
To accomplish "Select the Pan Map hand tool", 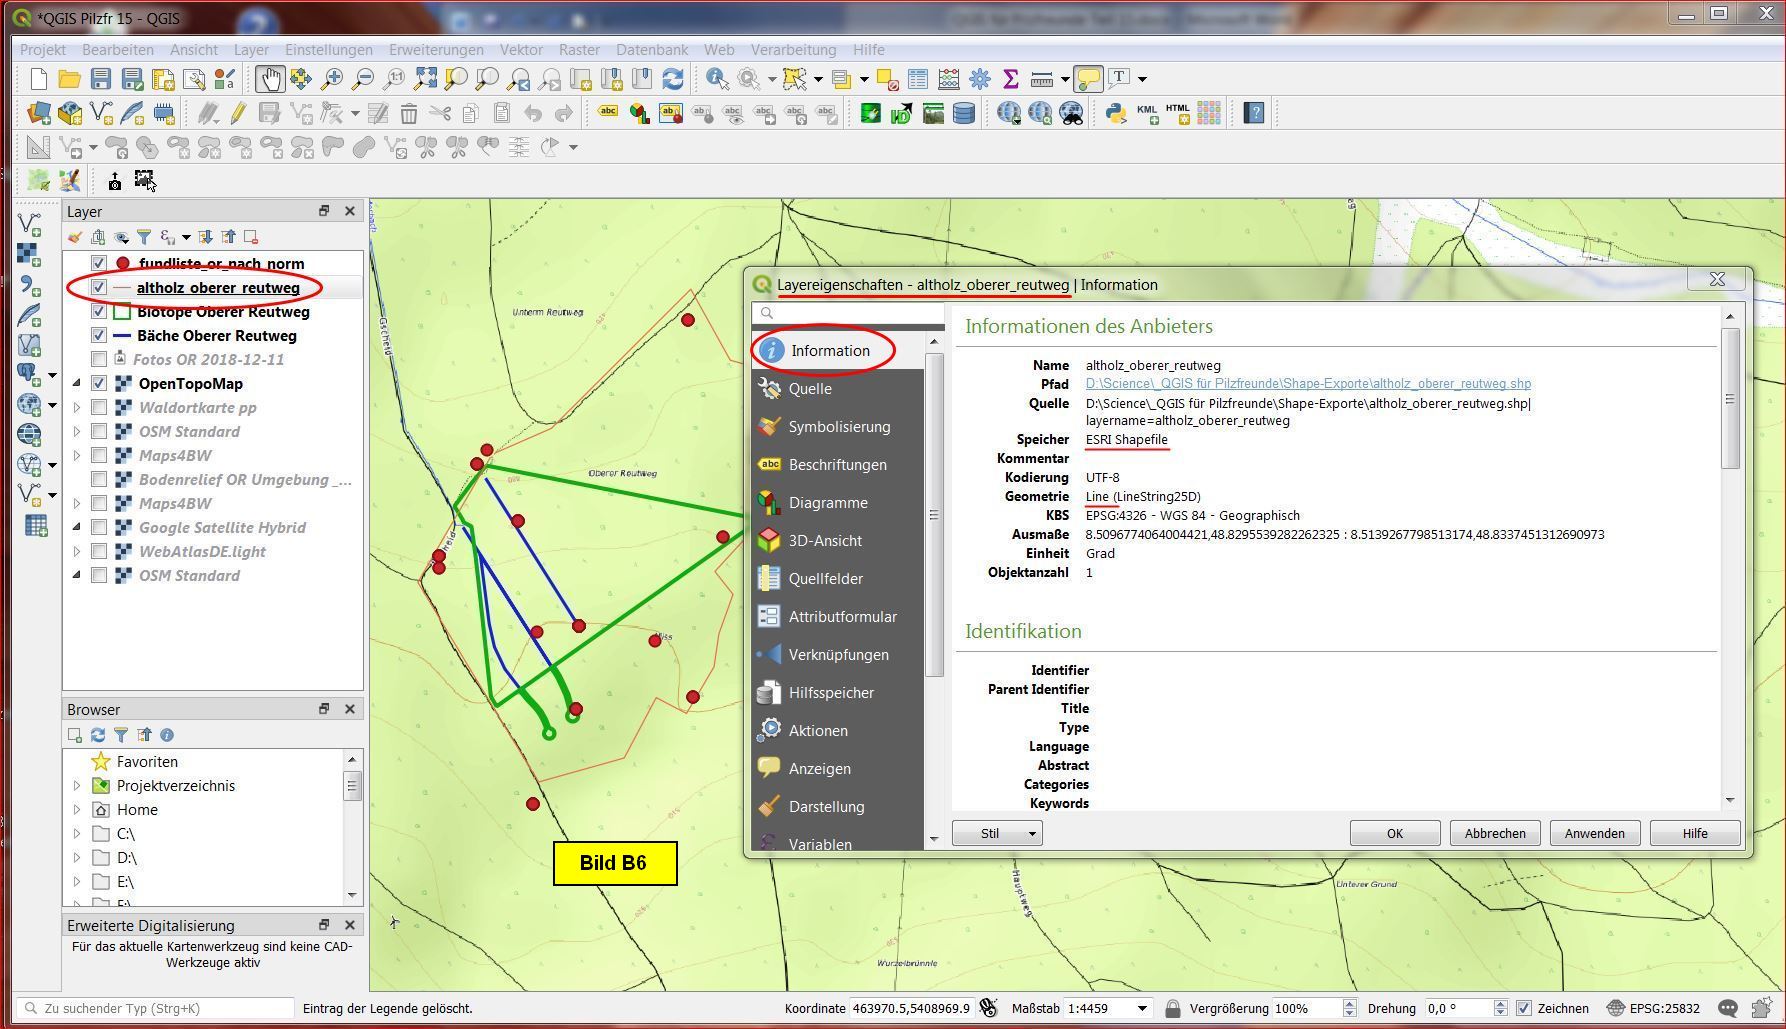I will [269, 79].
